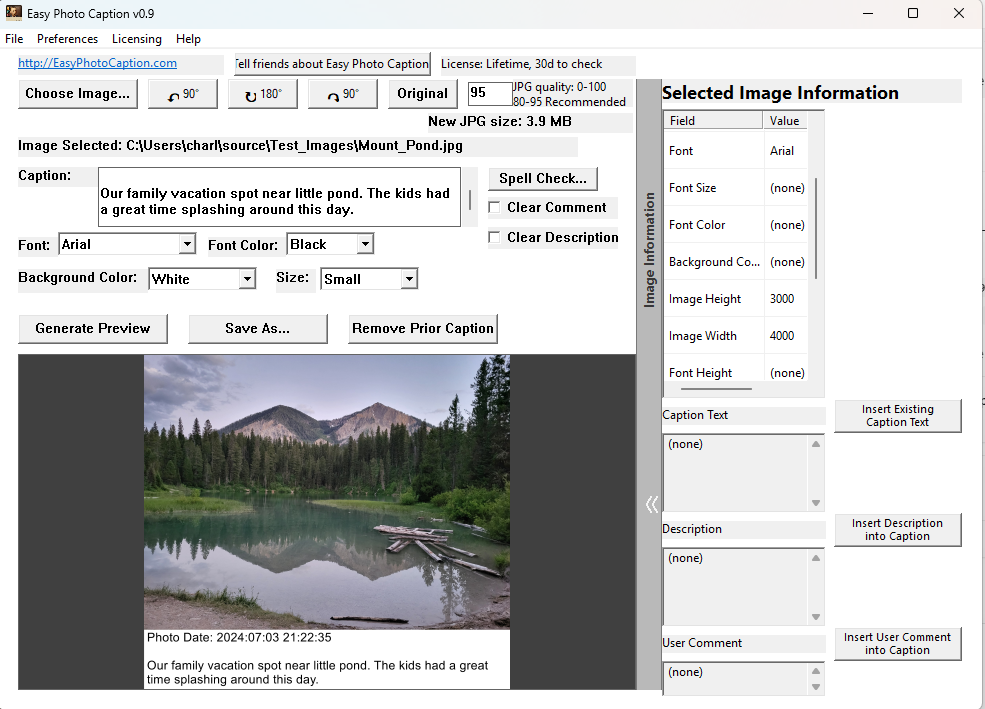Select the Font Height row
This screenshot has width=985, height=709.
coord(736,373)
